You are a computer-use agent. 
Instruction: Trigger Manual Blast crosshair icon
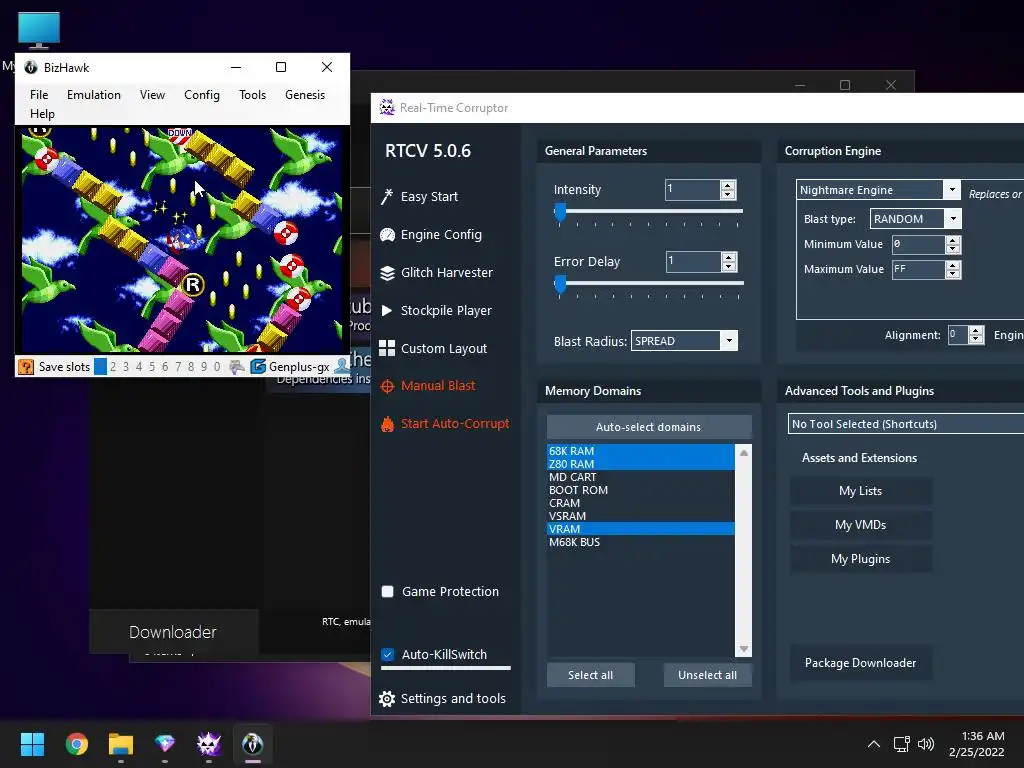coord(387,386)
